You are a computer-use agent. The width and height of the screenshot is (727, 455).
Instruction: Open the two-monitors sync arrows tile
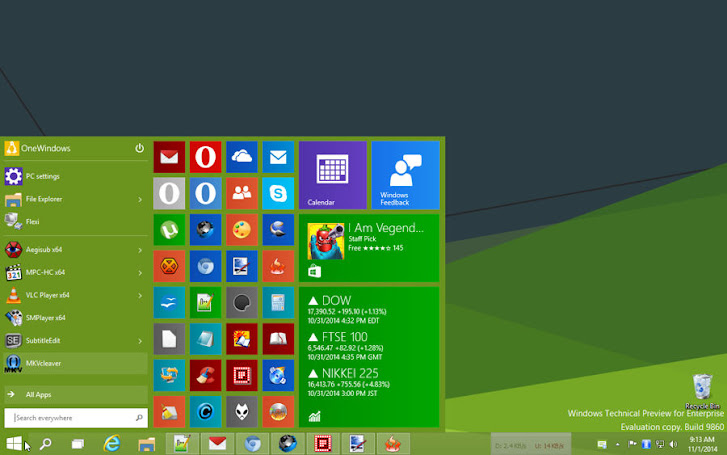(169, 375)
